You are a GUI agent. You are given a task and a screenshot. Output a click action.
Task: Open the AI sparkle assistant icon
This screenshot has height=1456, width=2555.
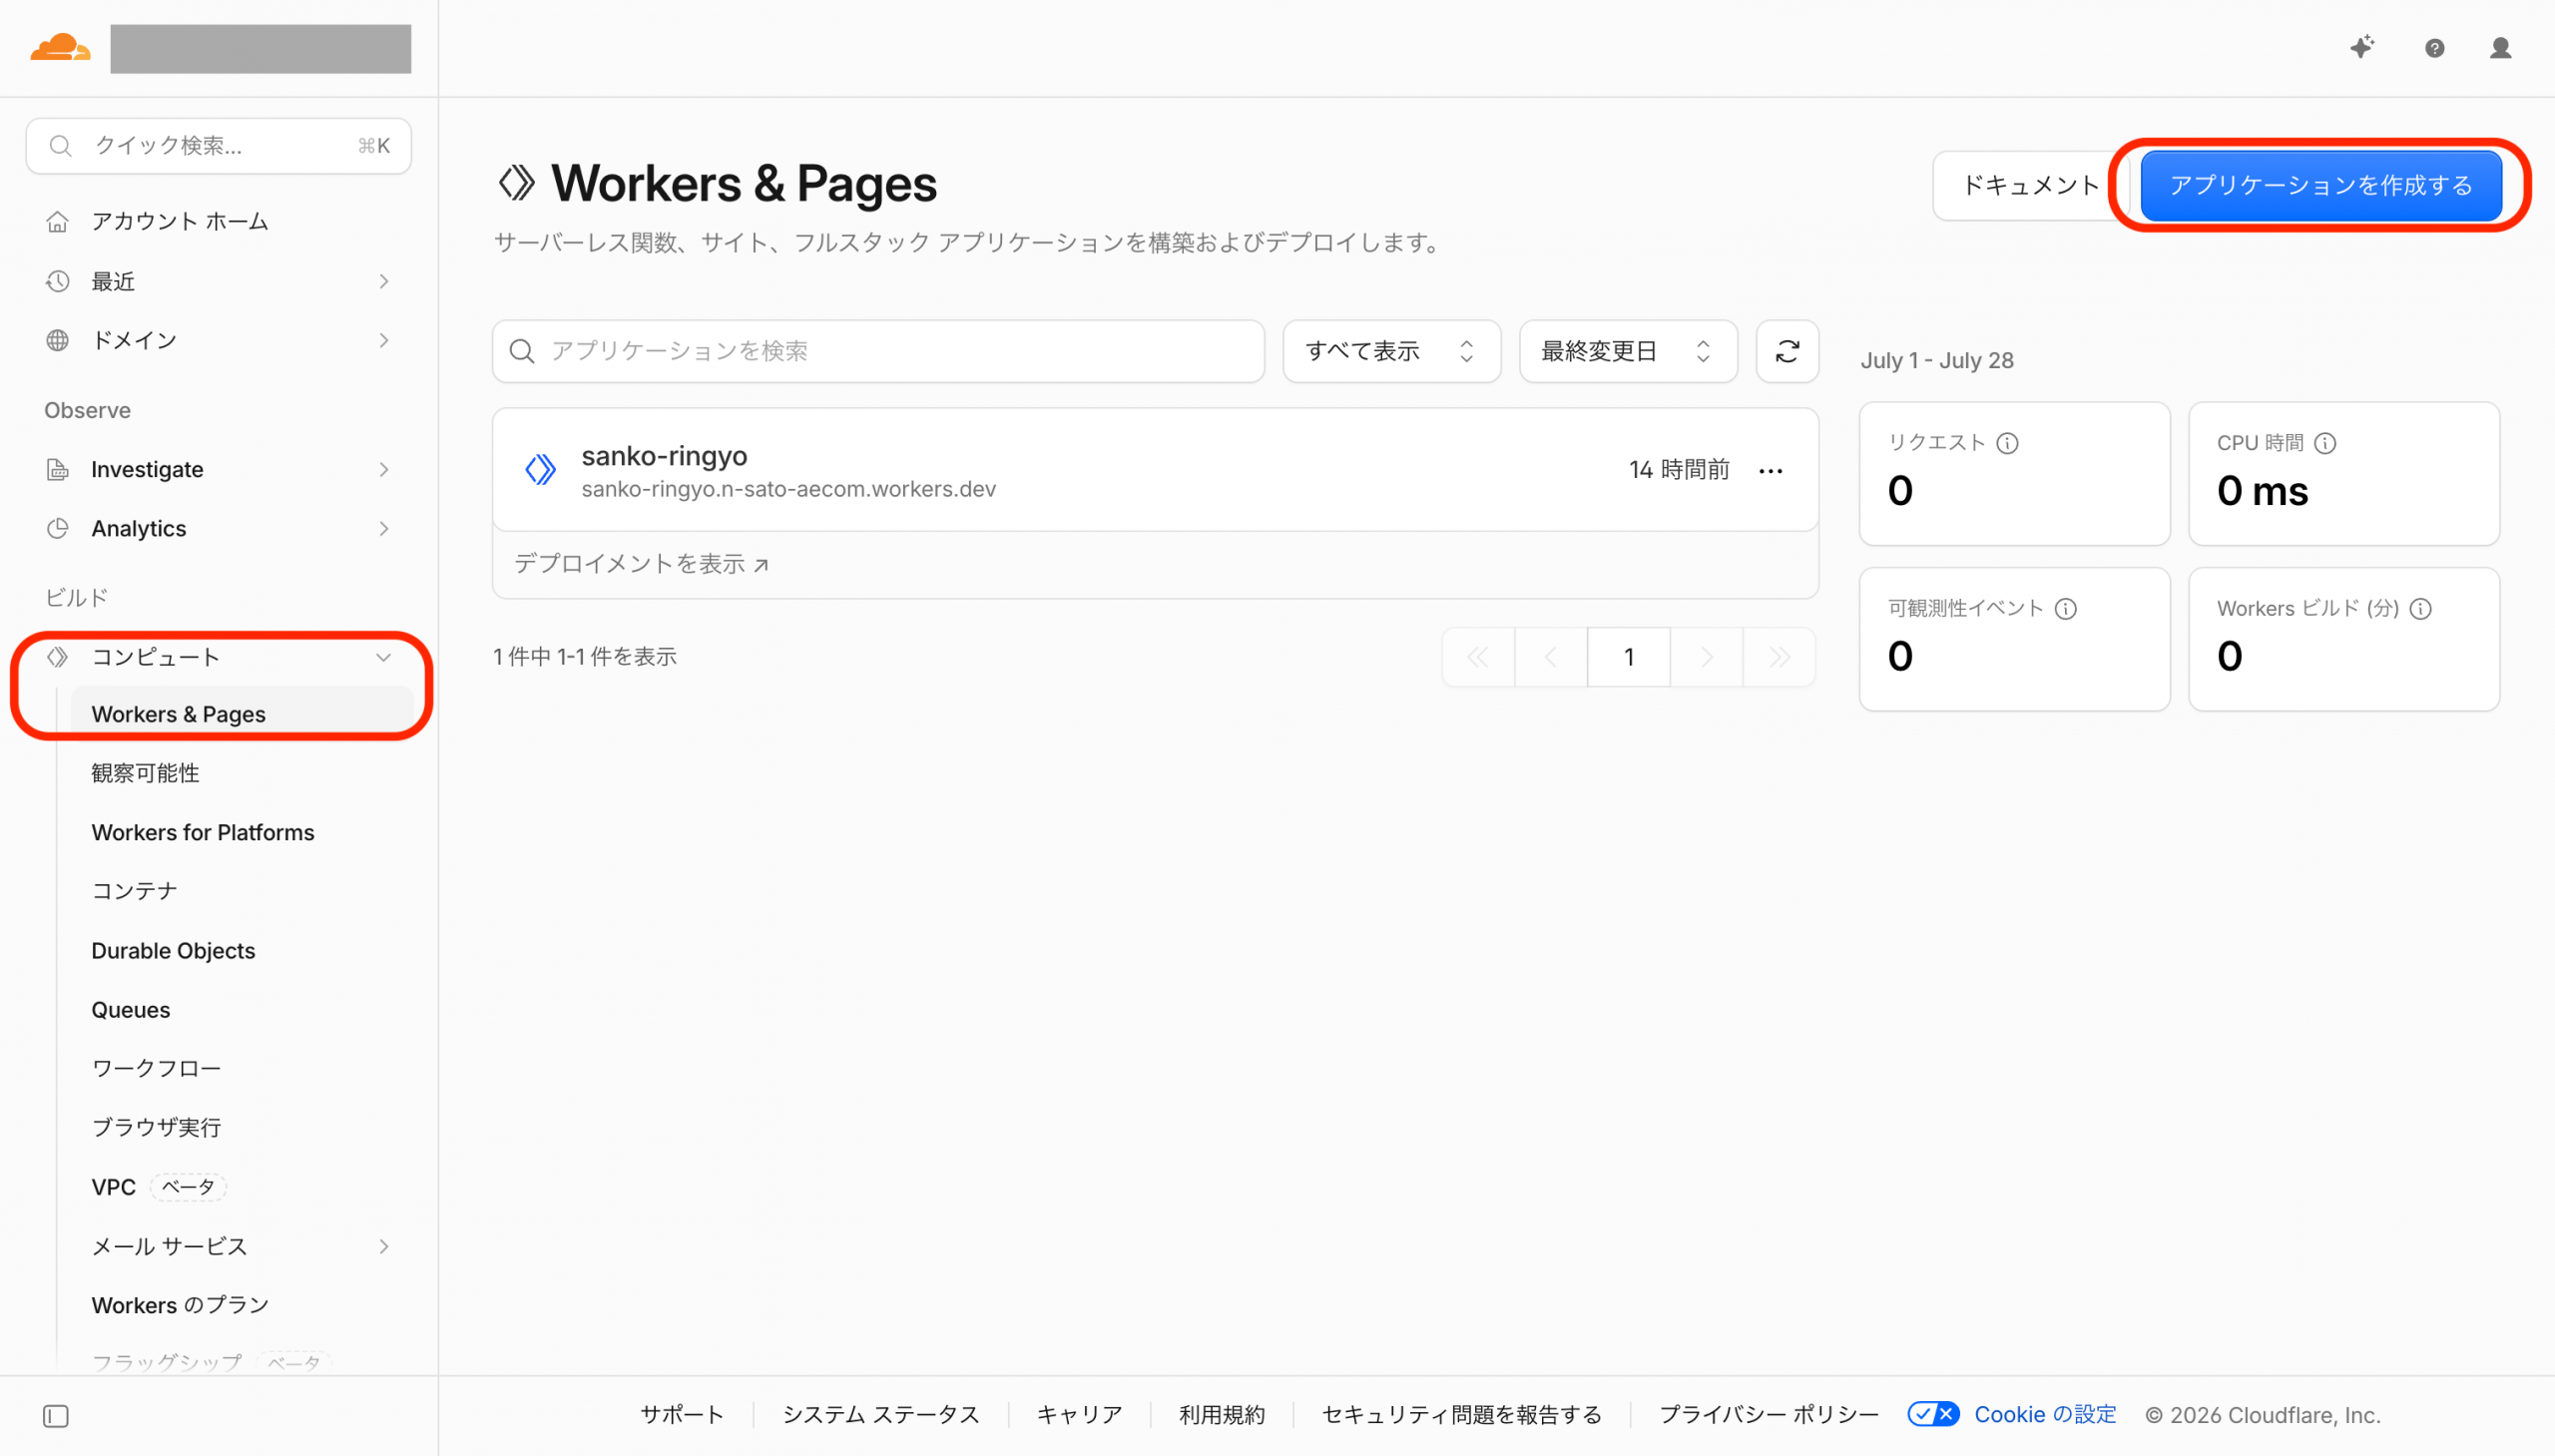(2362, 47)
